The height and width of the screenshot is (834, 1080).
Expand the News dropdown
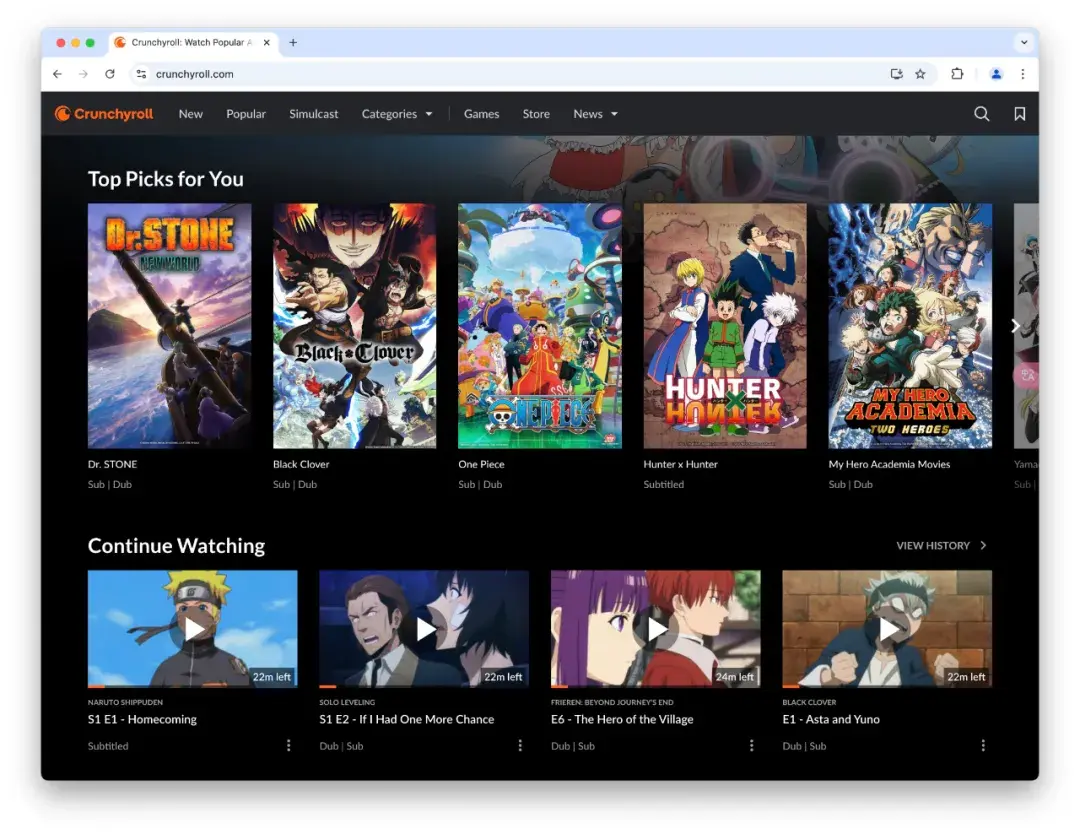(595, 114)
